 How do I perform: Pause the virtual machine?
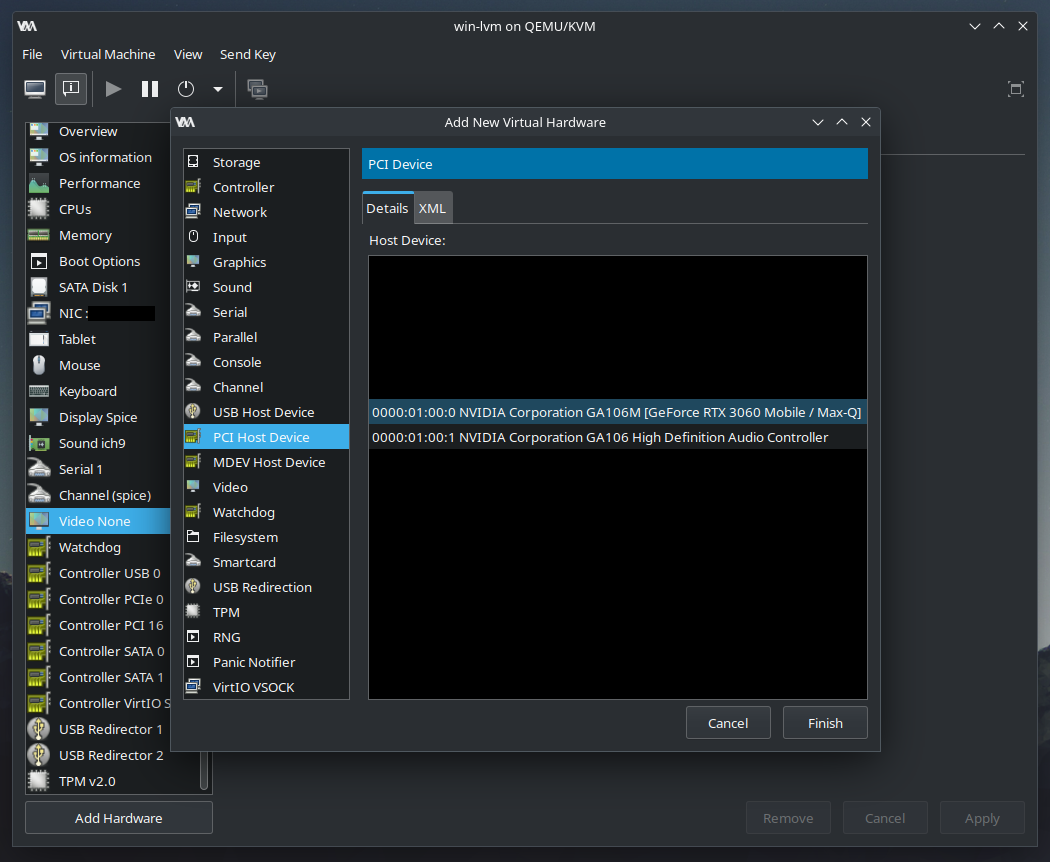pos(150,89)
